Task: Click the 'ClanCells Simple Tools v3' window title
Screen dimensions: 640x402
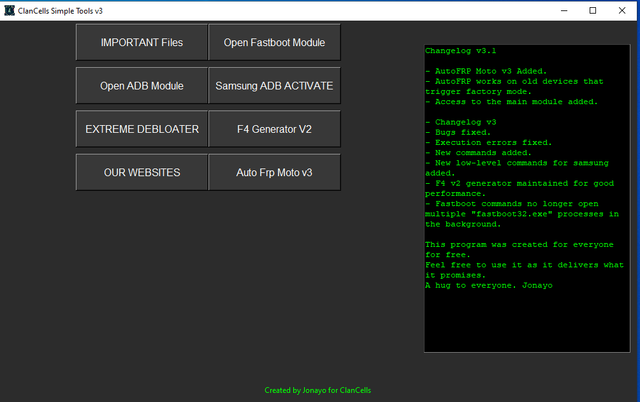Action: (x=60, y=11)
